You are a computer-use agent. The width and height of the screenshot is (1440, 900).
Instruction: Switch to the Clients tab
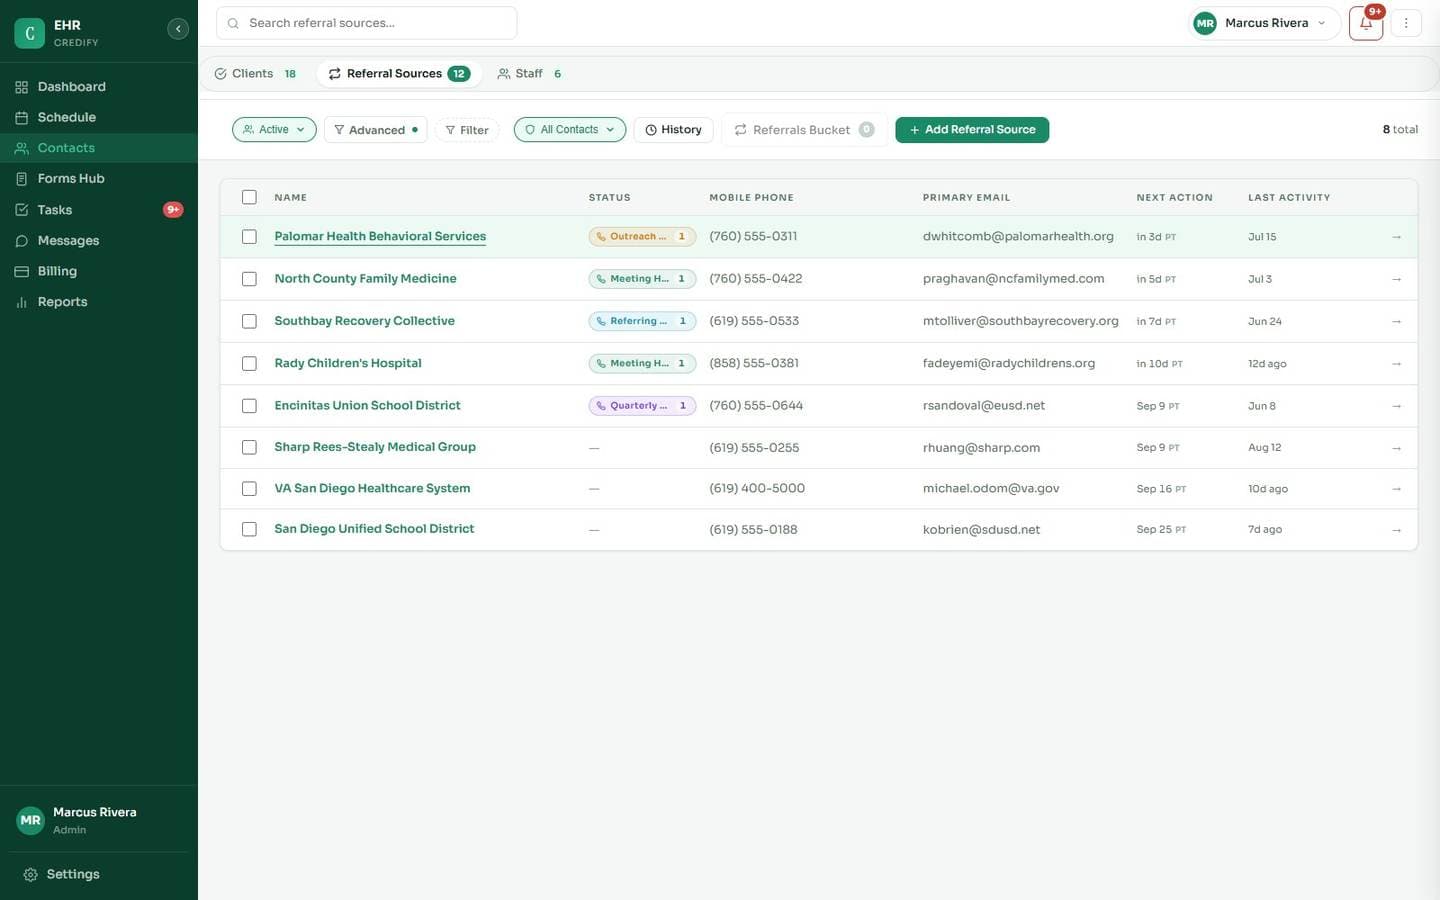255,74
